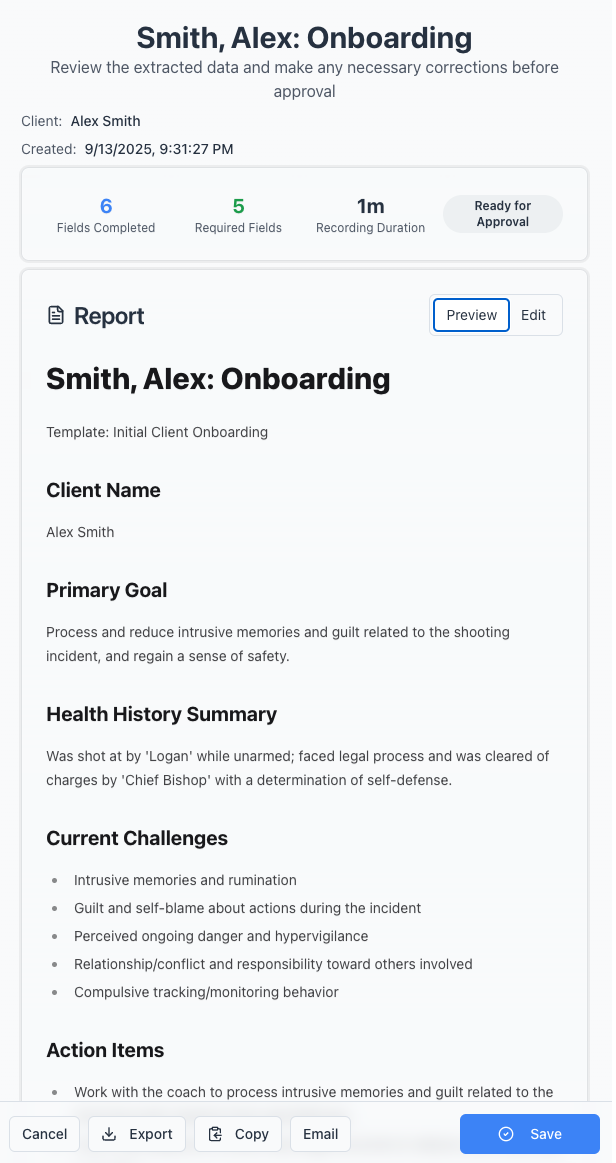Click the download icon on the Export button
Image resolution: width=616 pixels, height=1163 pixels.
click(110, 1134)
